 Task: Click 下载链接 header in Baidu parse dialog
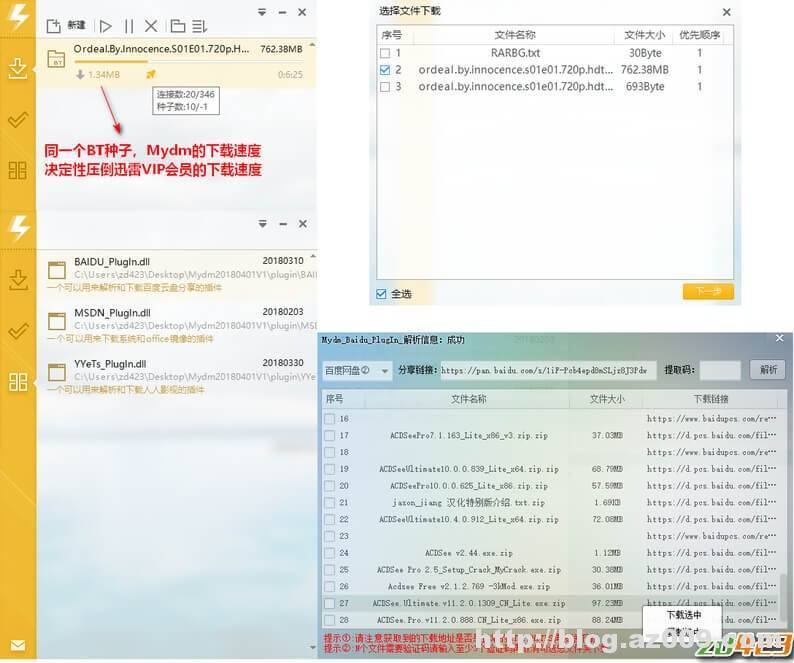[x=711, y=399]
